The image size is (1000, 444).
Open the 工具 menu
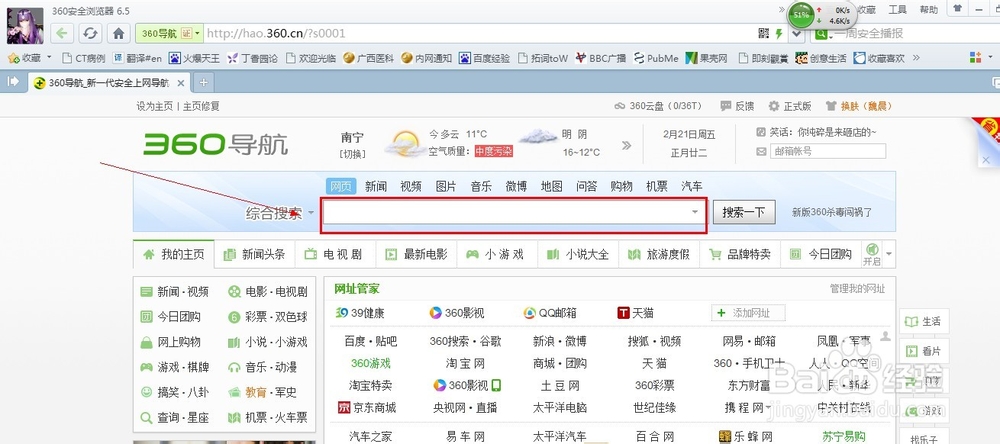(x=897, y=9)
